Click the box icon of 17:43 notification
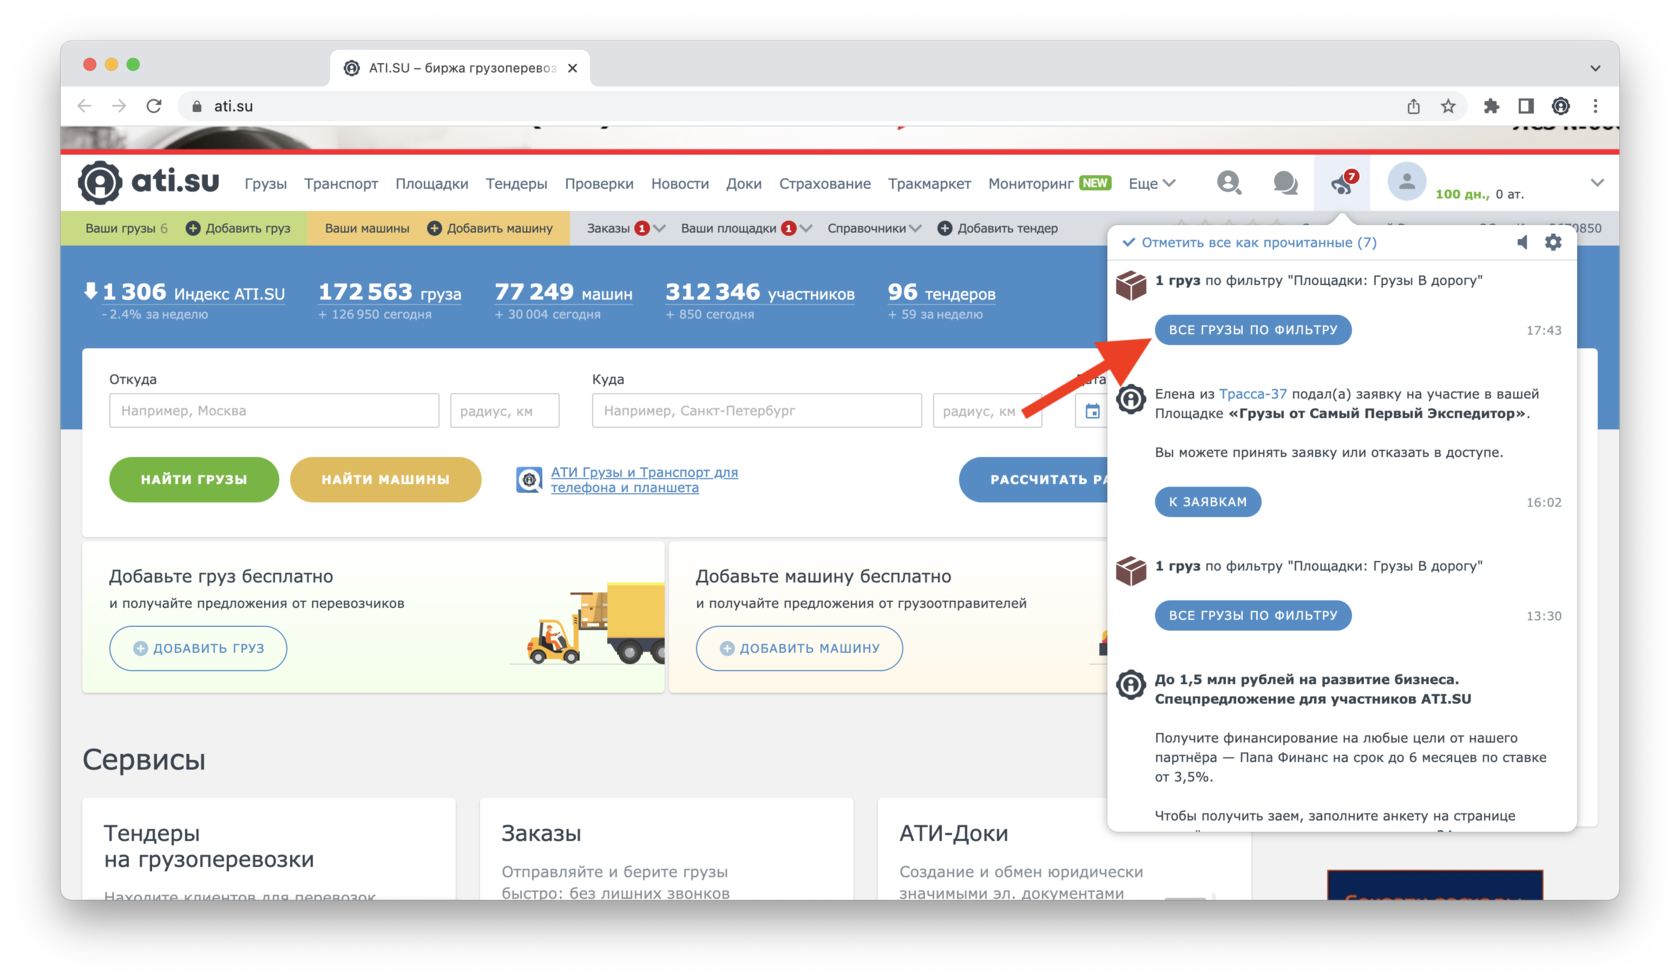The width and height of the screenshot is (1680, 980). pyautogui.click(x=1131, y=285)
